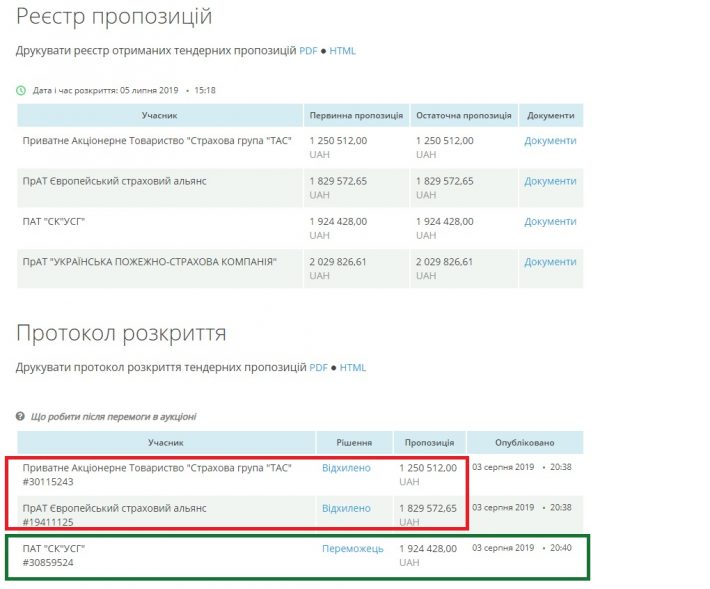Click final offer 2 029 826,61

point(444,262)
